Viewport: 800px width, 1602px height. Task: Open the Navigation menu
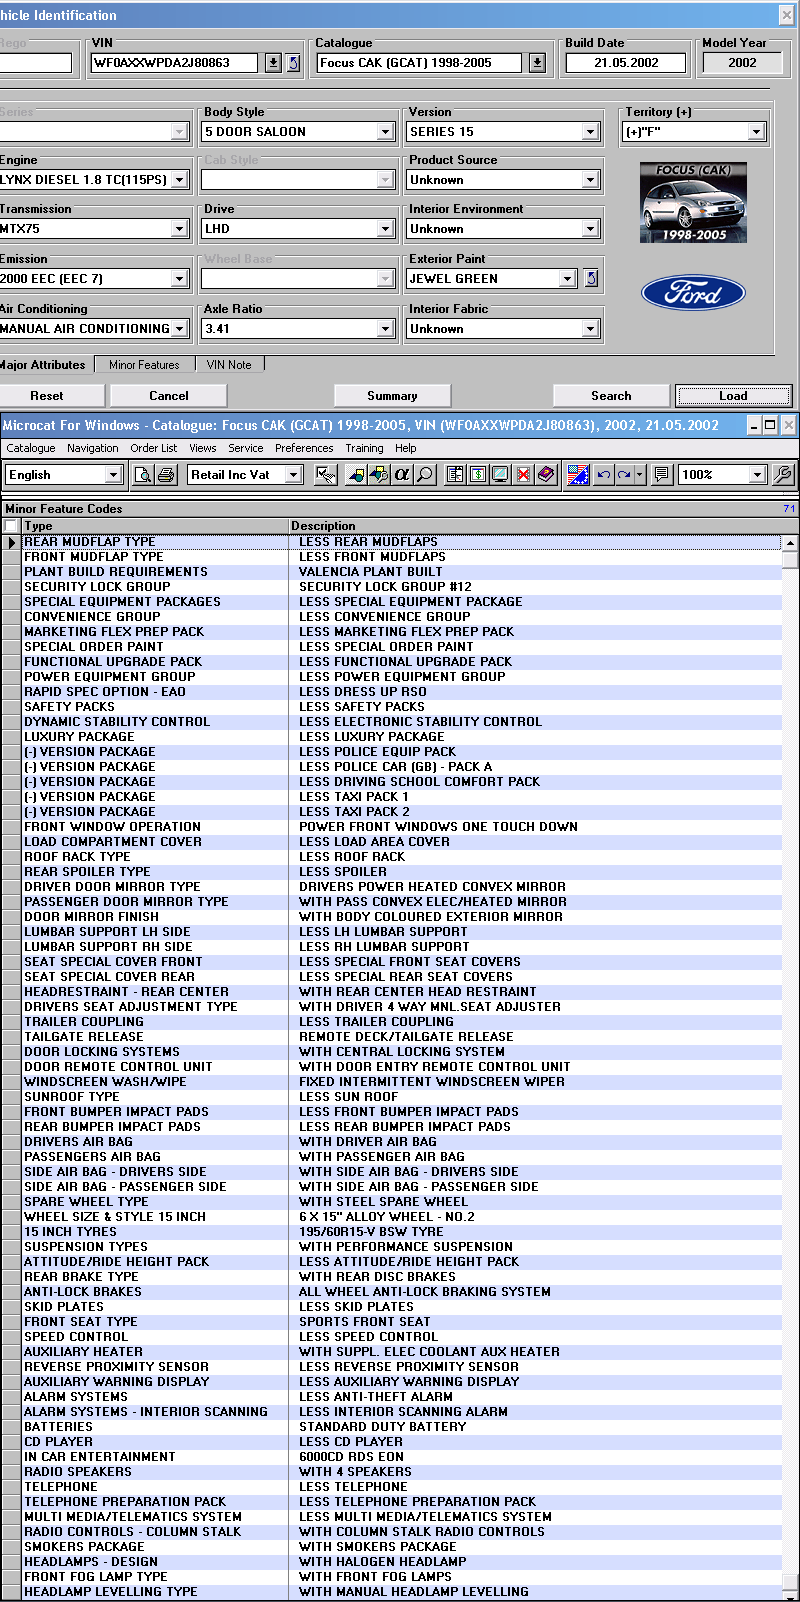click(92, 449)
